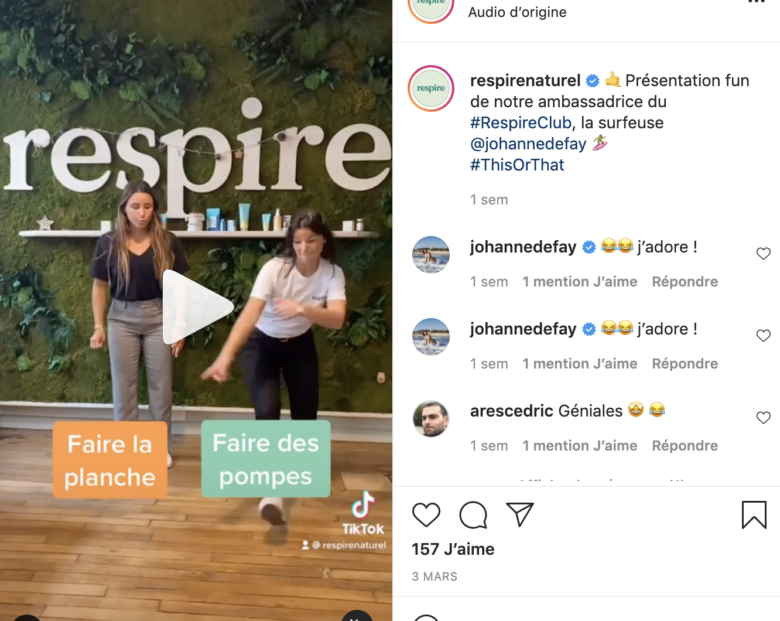Open #ThisOrThat hashtag
Image resolution: width=780 pixels, height=621 pixels.
tap(517, 165)
